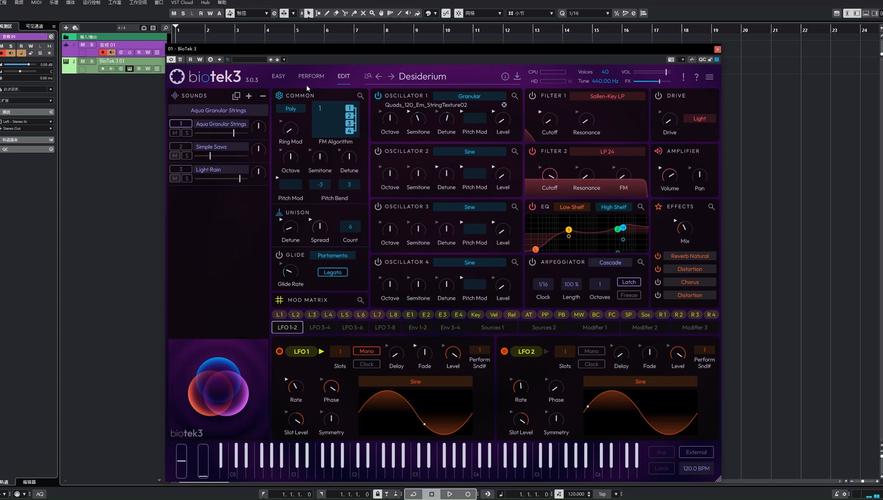Open the Arpeggiator Cascade pattern dropdown

610,262
